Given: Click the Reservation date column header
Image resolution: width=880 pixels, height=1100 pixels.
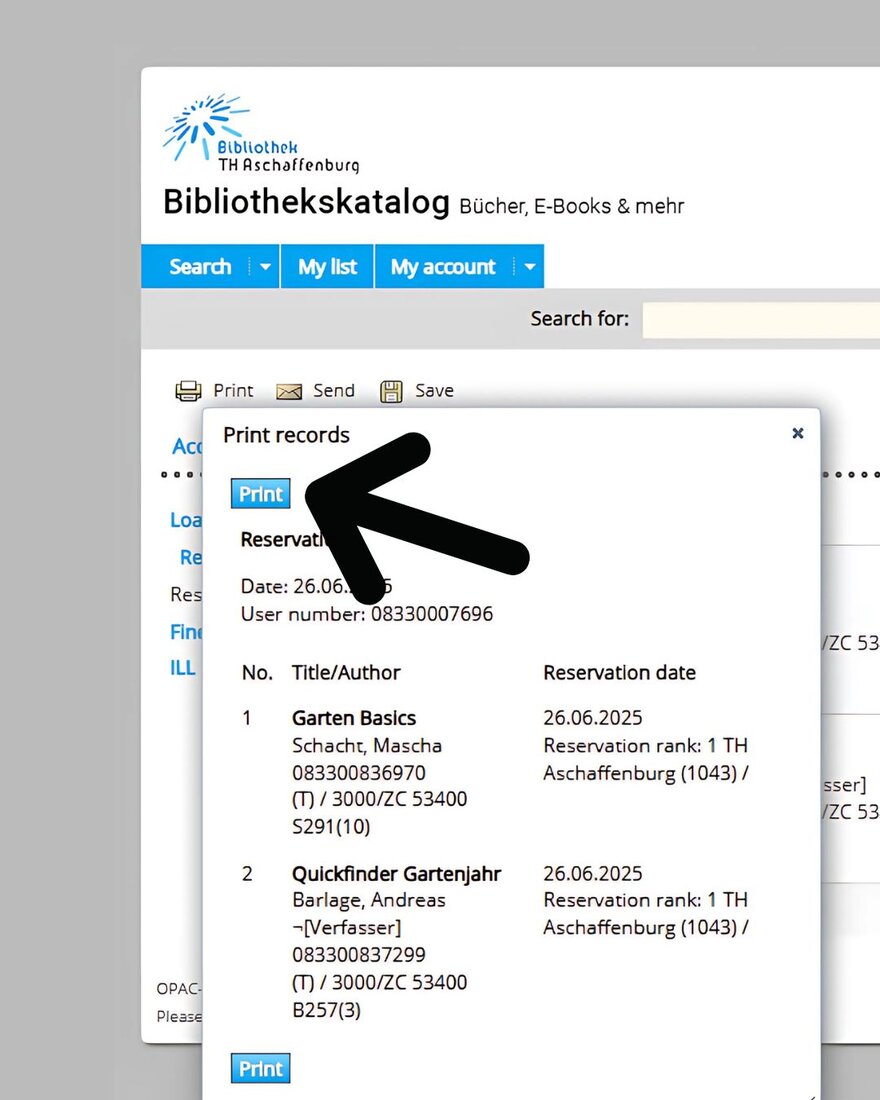Looking at the screenshot, I should click(x=619, y=673).
